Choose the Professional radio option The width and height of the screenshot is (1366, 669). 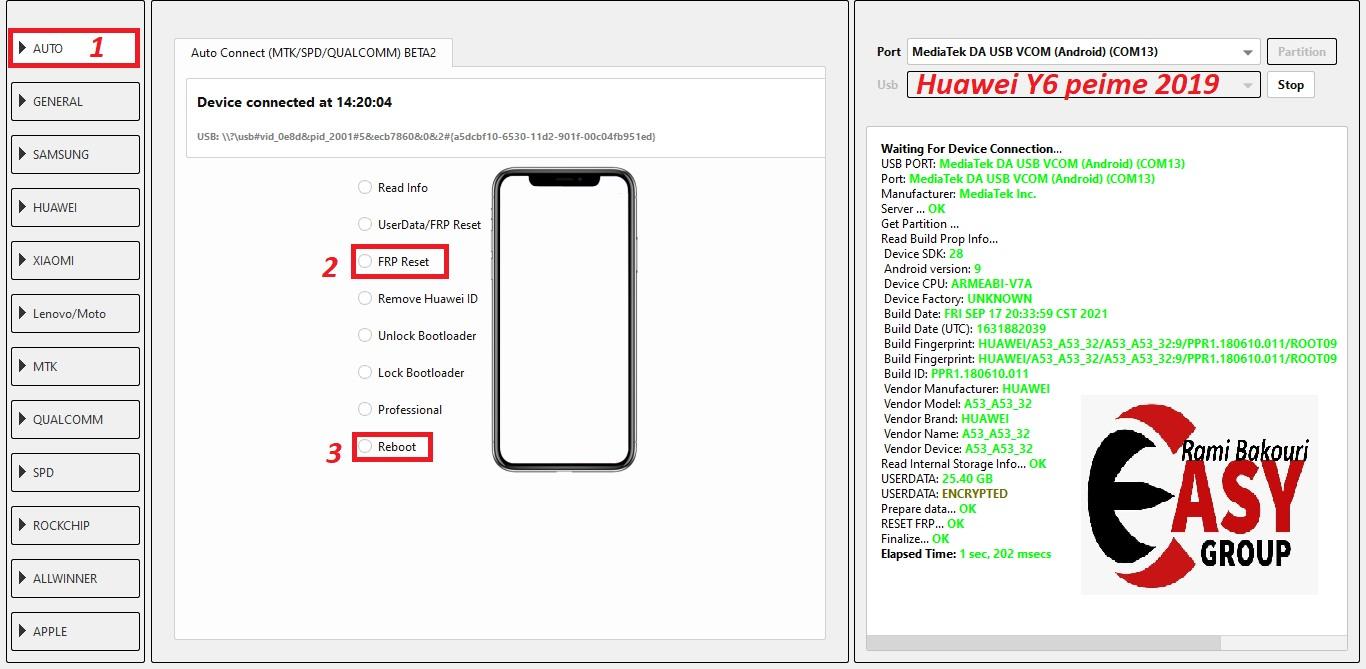400,409
